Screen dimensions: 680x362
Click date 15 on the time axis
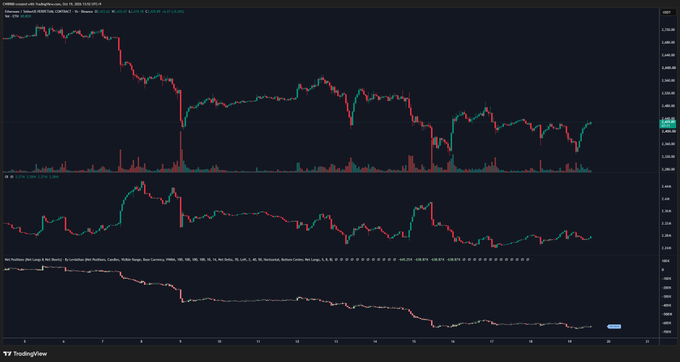pos(414,342)
